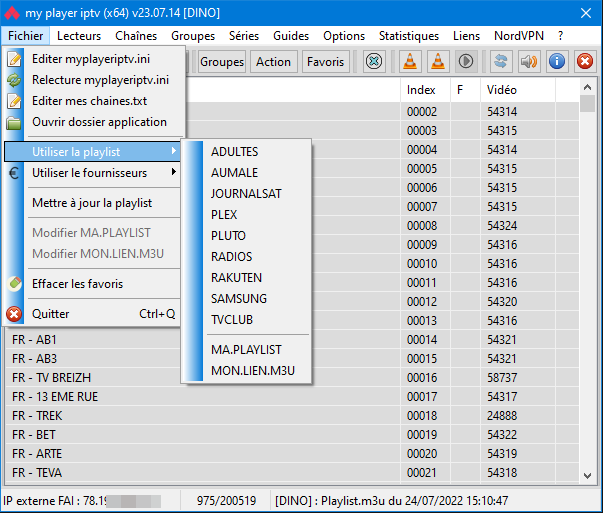Open the Fichier menu
The image size is (603, 513).
(25, 36)
